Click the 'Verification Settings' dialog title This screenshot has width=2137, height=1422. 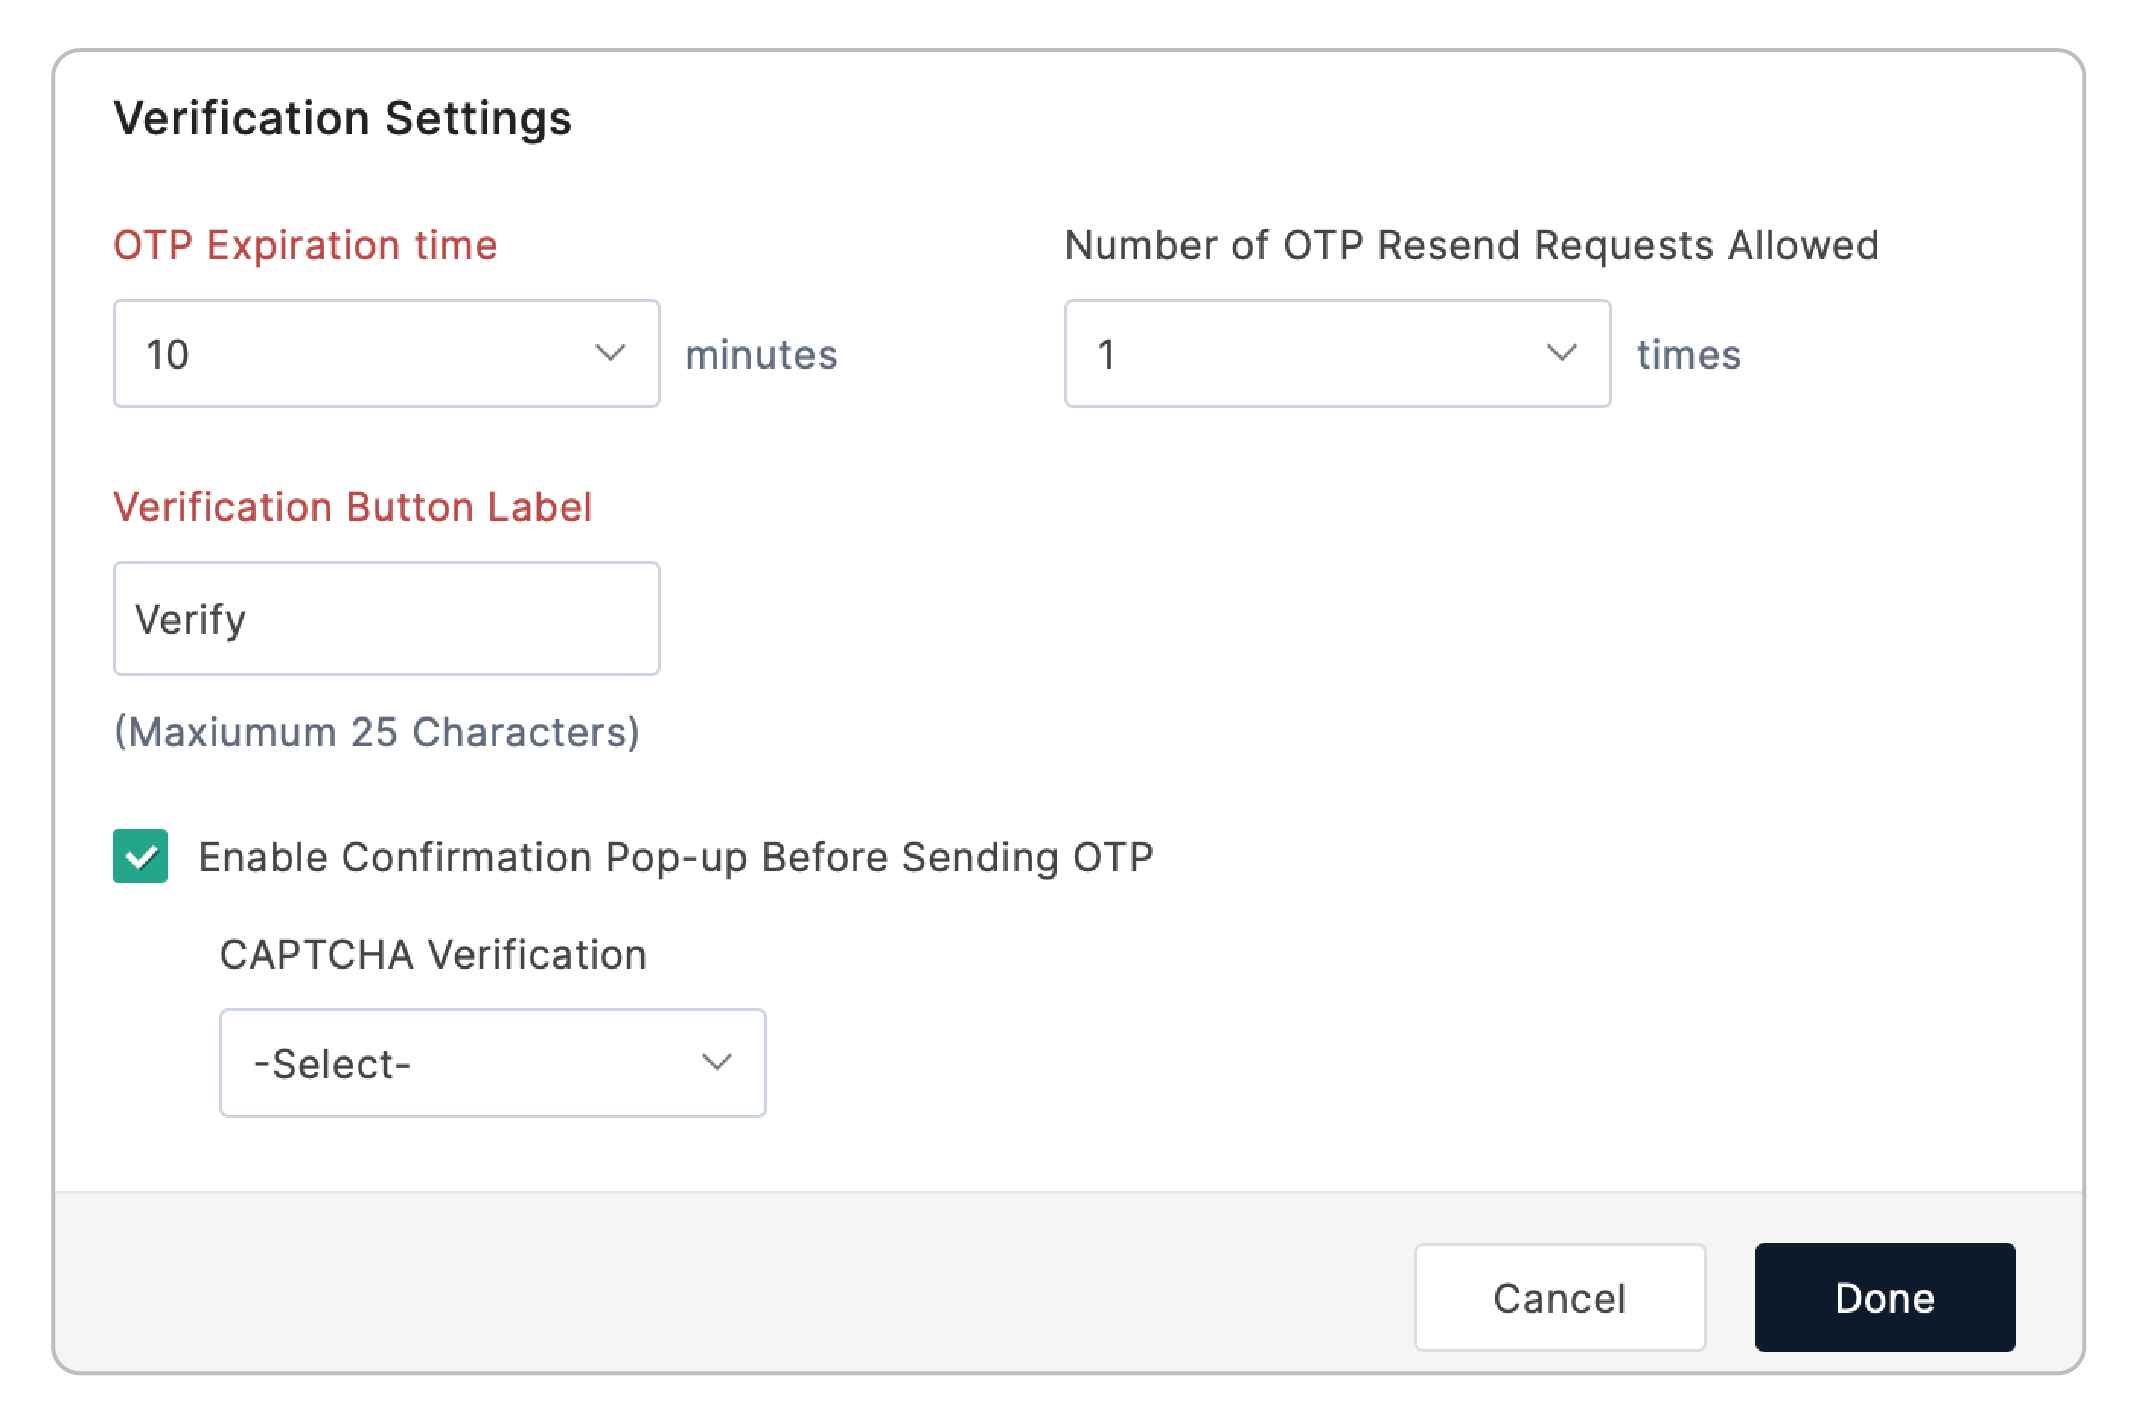342,118
